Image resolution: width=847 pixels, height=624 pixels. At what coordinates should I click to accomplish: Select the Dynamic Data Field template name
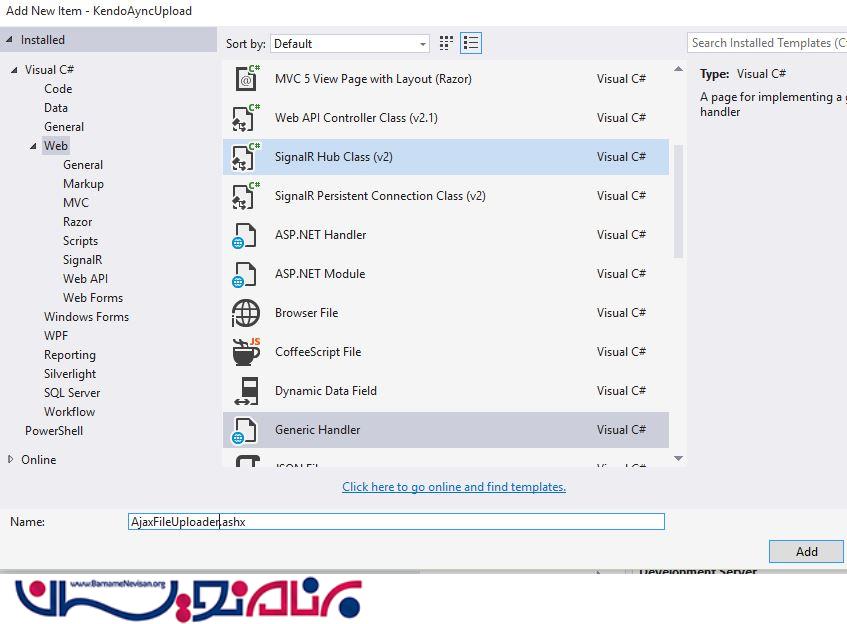(x=325, y=391)
